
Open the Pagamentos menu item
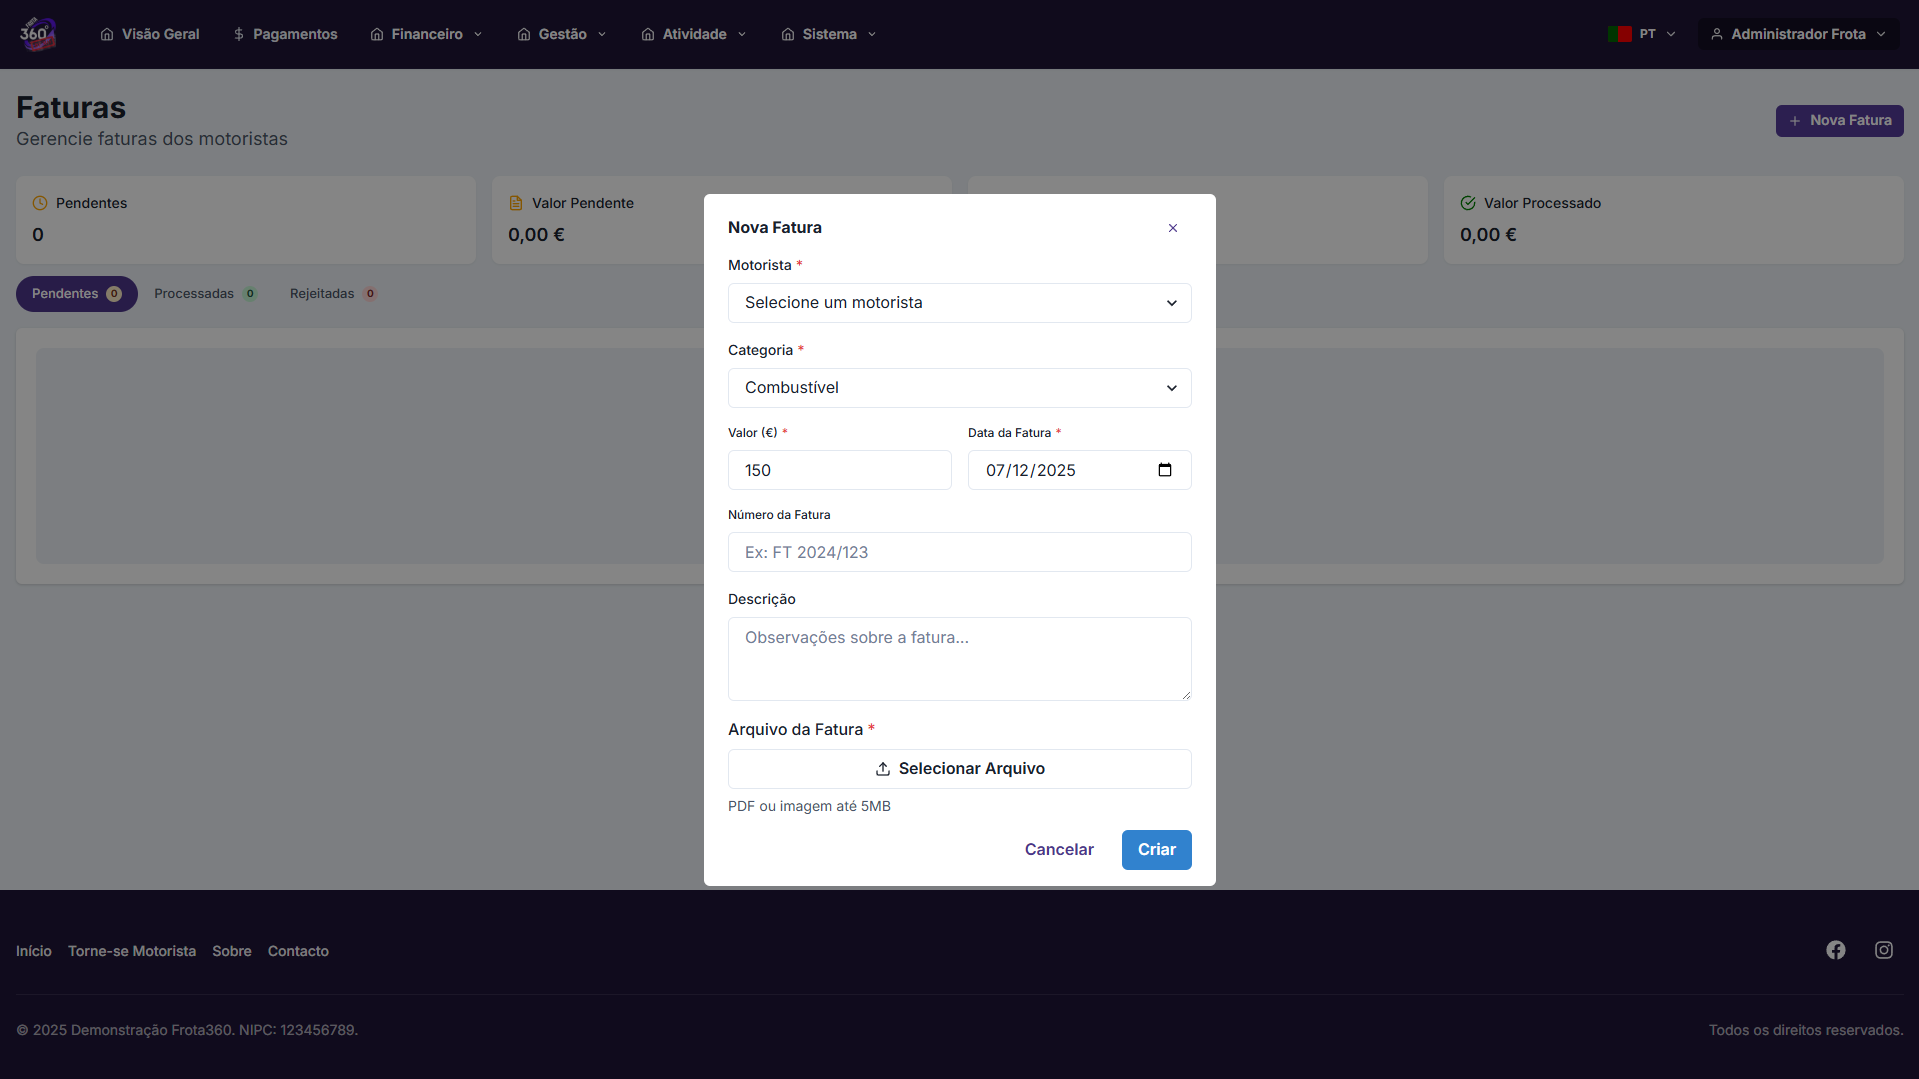[x=285, y=34]
